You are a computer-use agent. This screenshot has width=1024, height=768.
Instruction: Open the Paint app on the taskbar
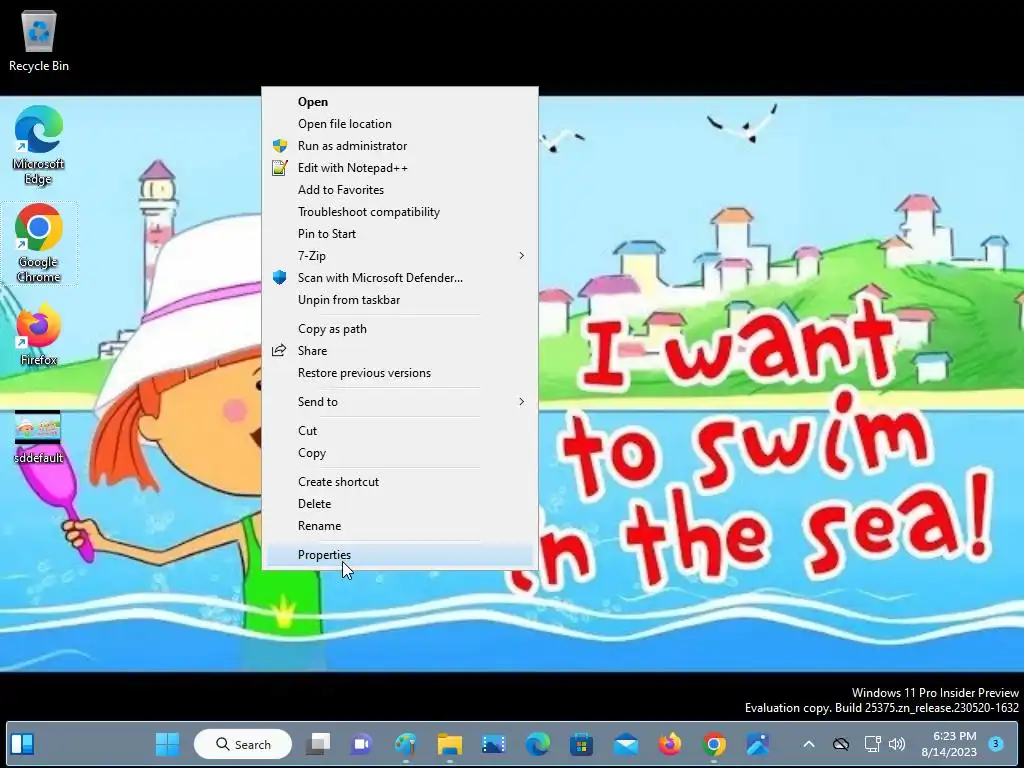point(406,744)
